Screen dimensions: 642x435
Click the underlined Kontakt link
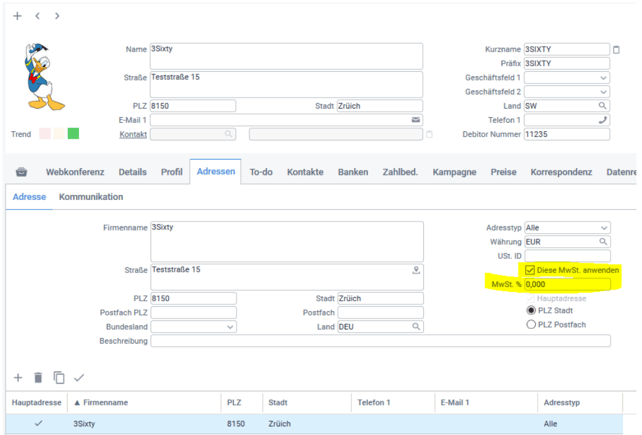pos(132,133)
